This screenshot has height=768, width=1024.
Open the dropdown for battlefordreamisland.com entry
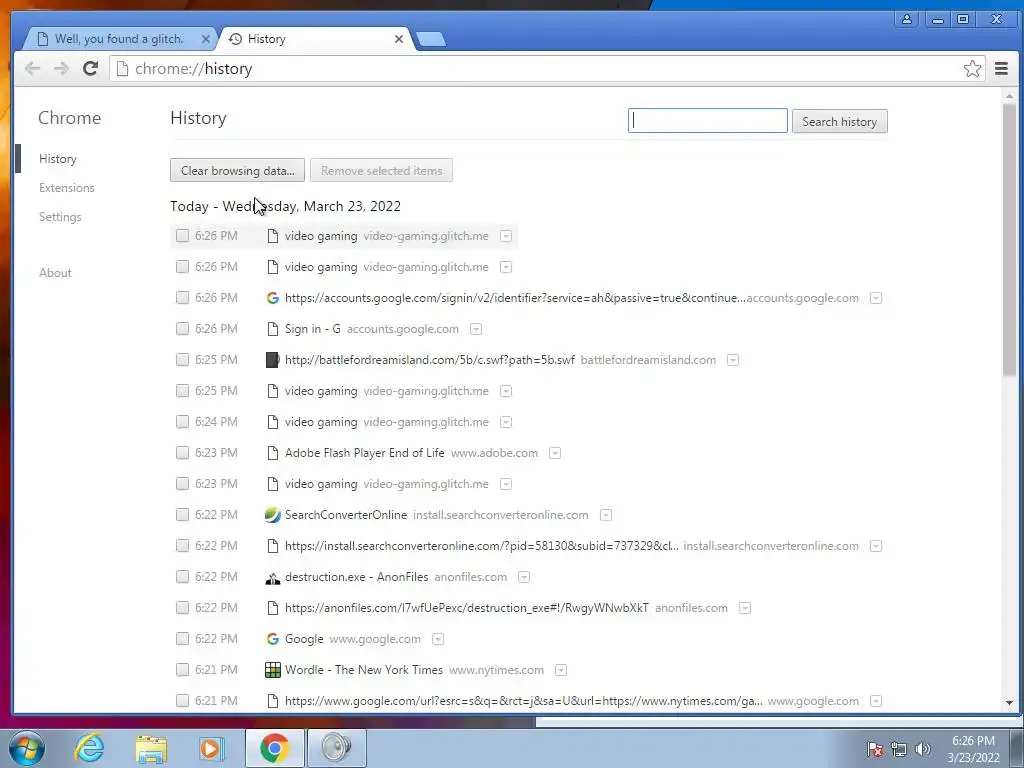click(x=733, y=360)
